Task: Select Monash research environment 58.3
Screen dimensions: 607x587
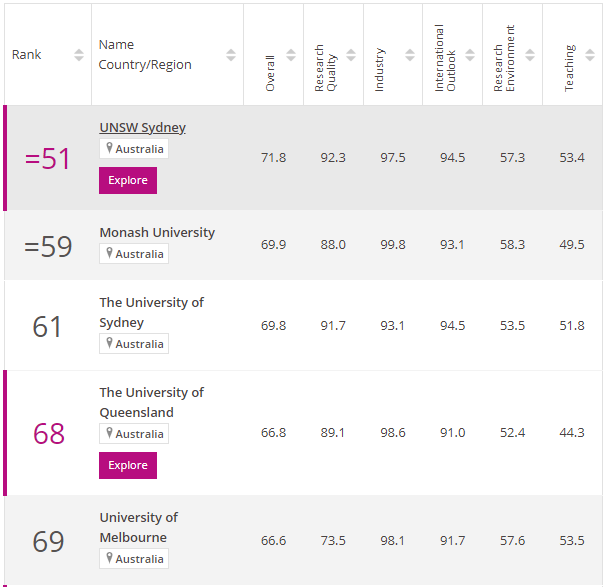Action: click(x=512, y=245)
